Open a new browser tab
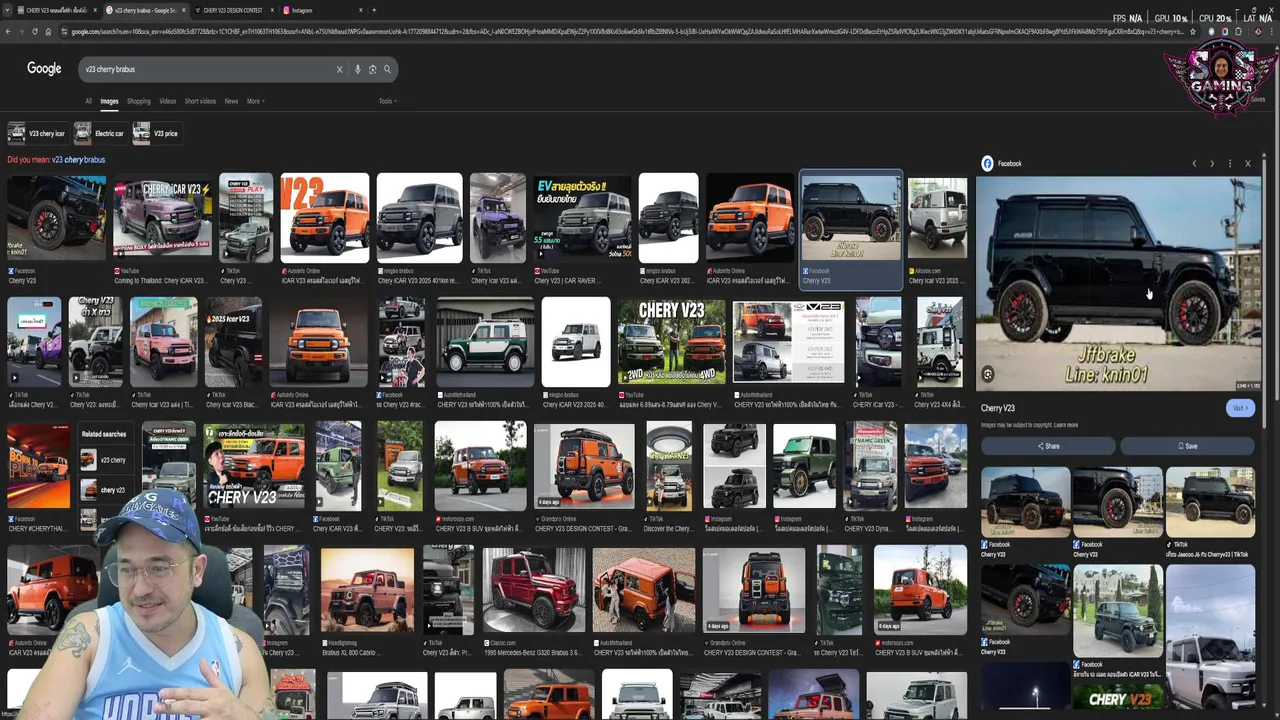 (374, 10)
